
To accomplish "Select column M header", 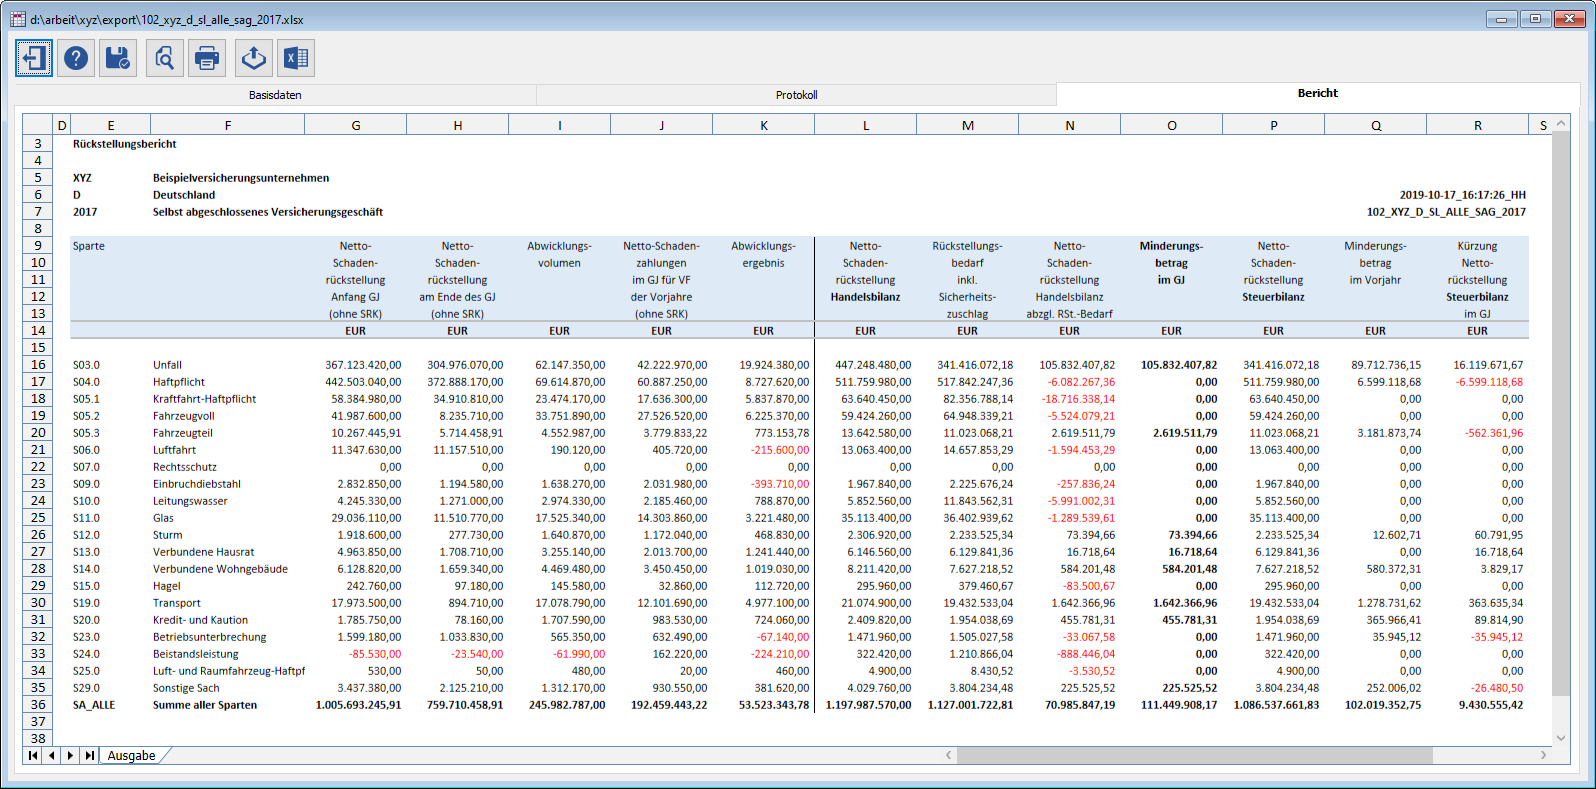I will (x=968, y=125).
